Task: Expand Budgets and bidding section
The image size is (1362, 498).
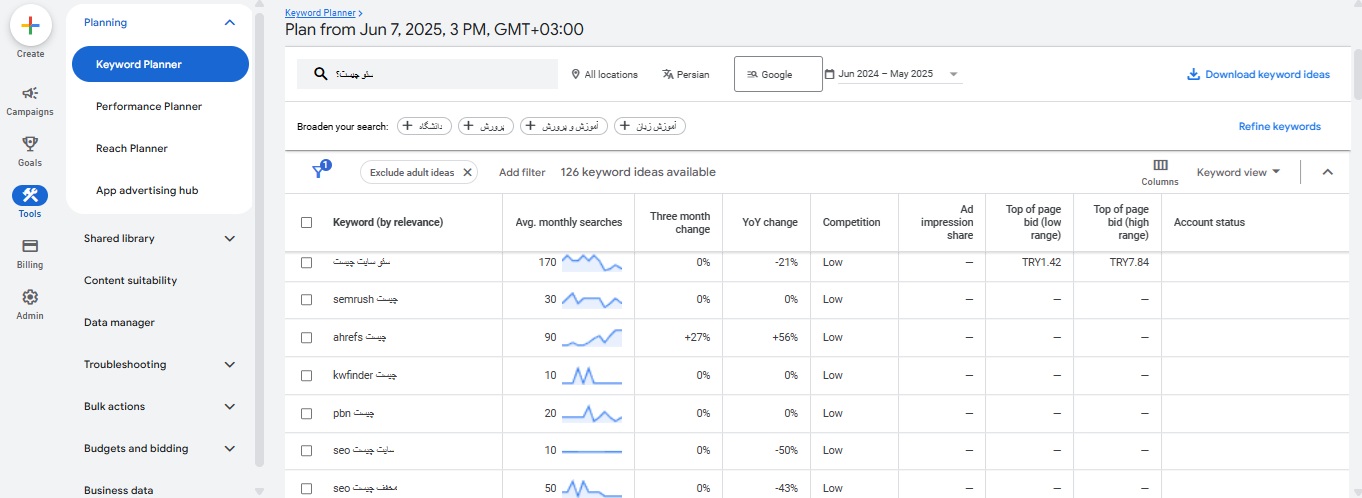Action: 230,448
